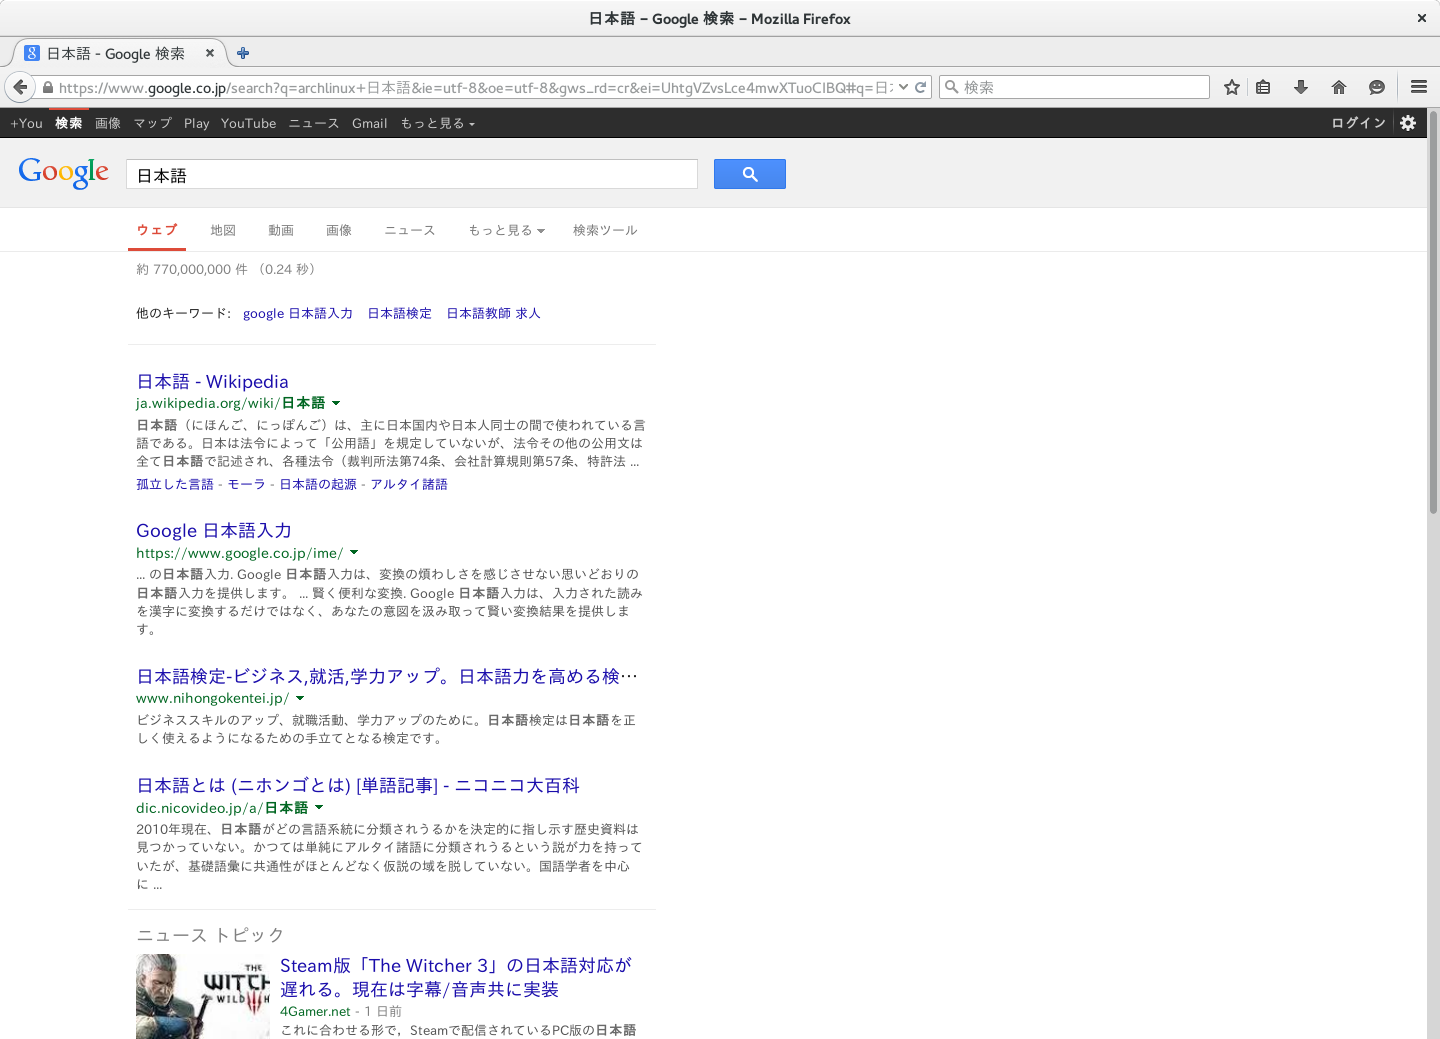Bookmark this page with star icon
1440x1039 pixels.
(x=1232, y=87)
